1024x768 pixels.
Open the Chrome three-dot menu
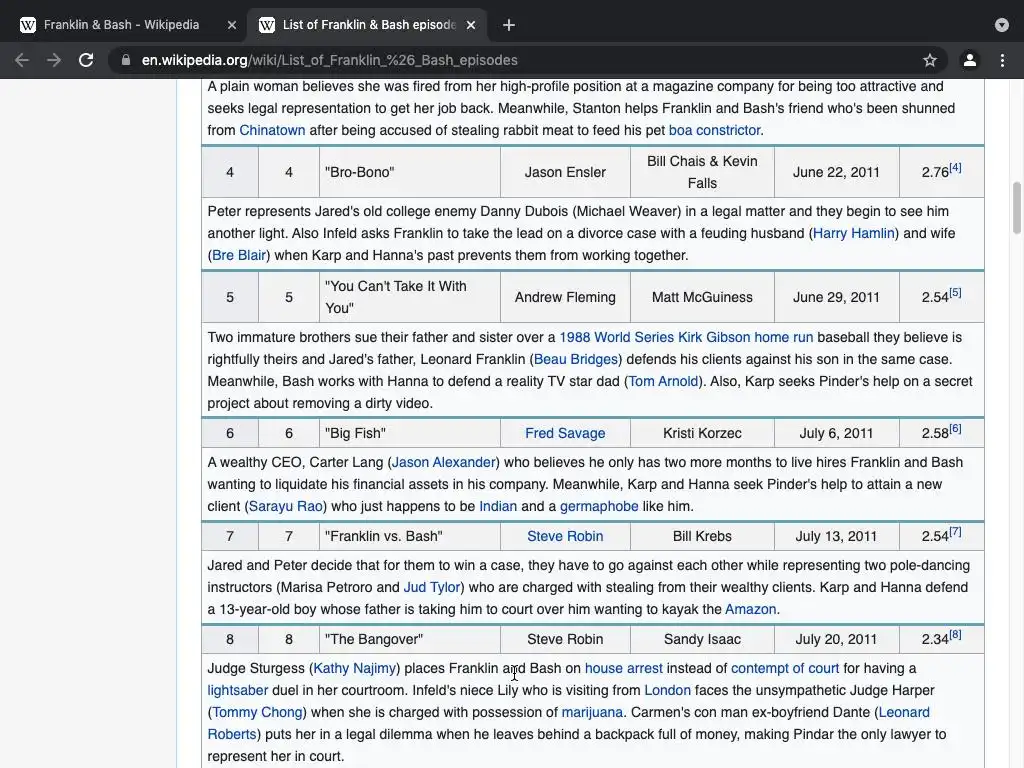1002,60
